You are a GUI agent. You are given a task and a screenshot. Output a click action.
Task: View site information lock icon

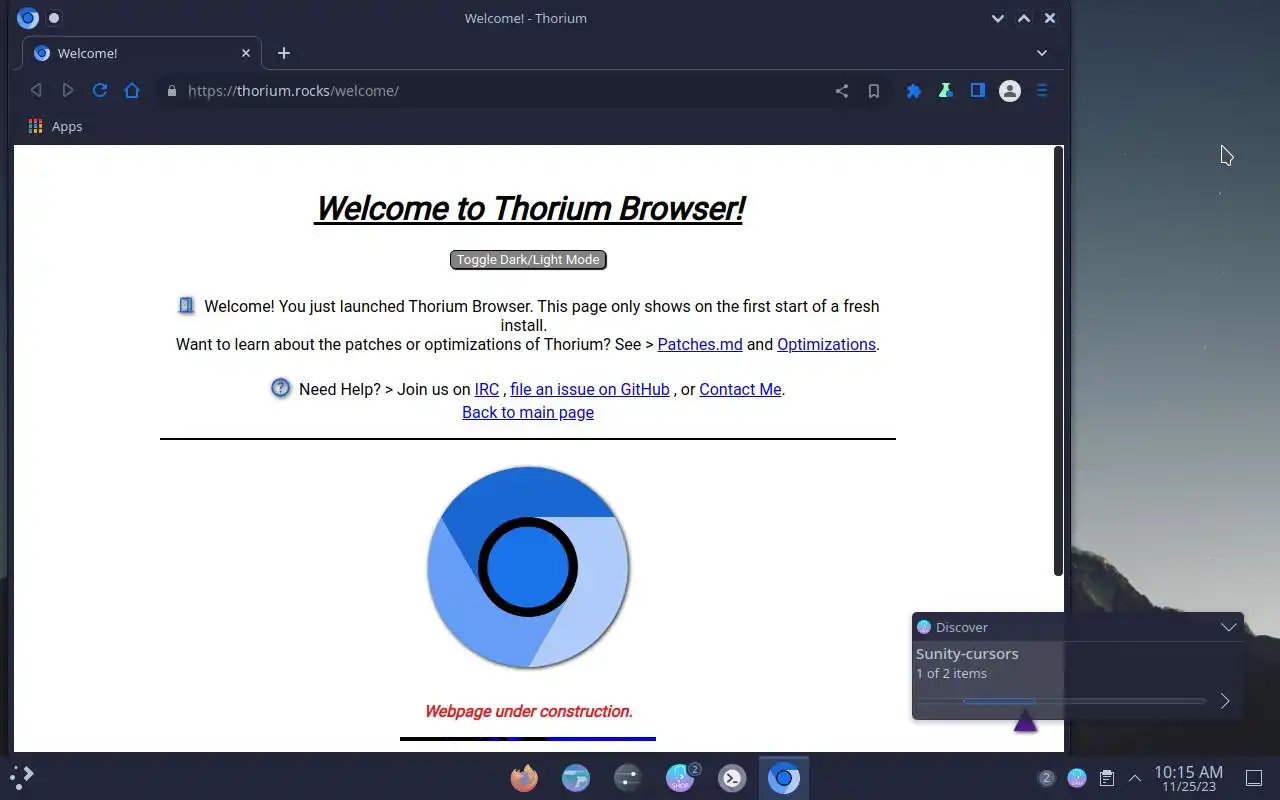(172, 91)
